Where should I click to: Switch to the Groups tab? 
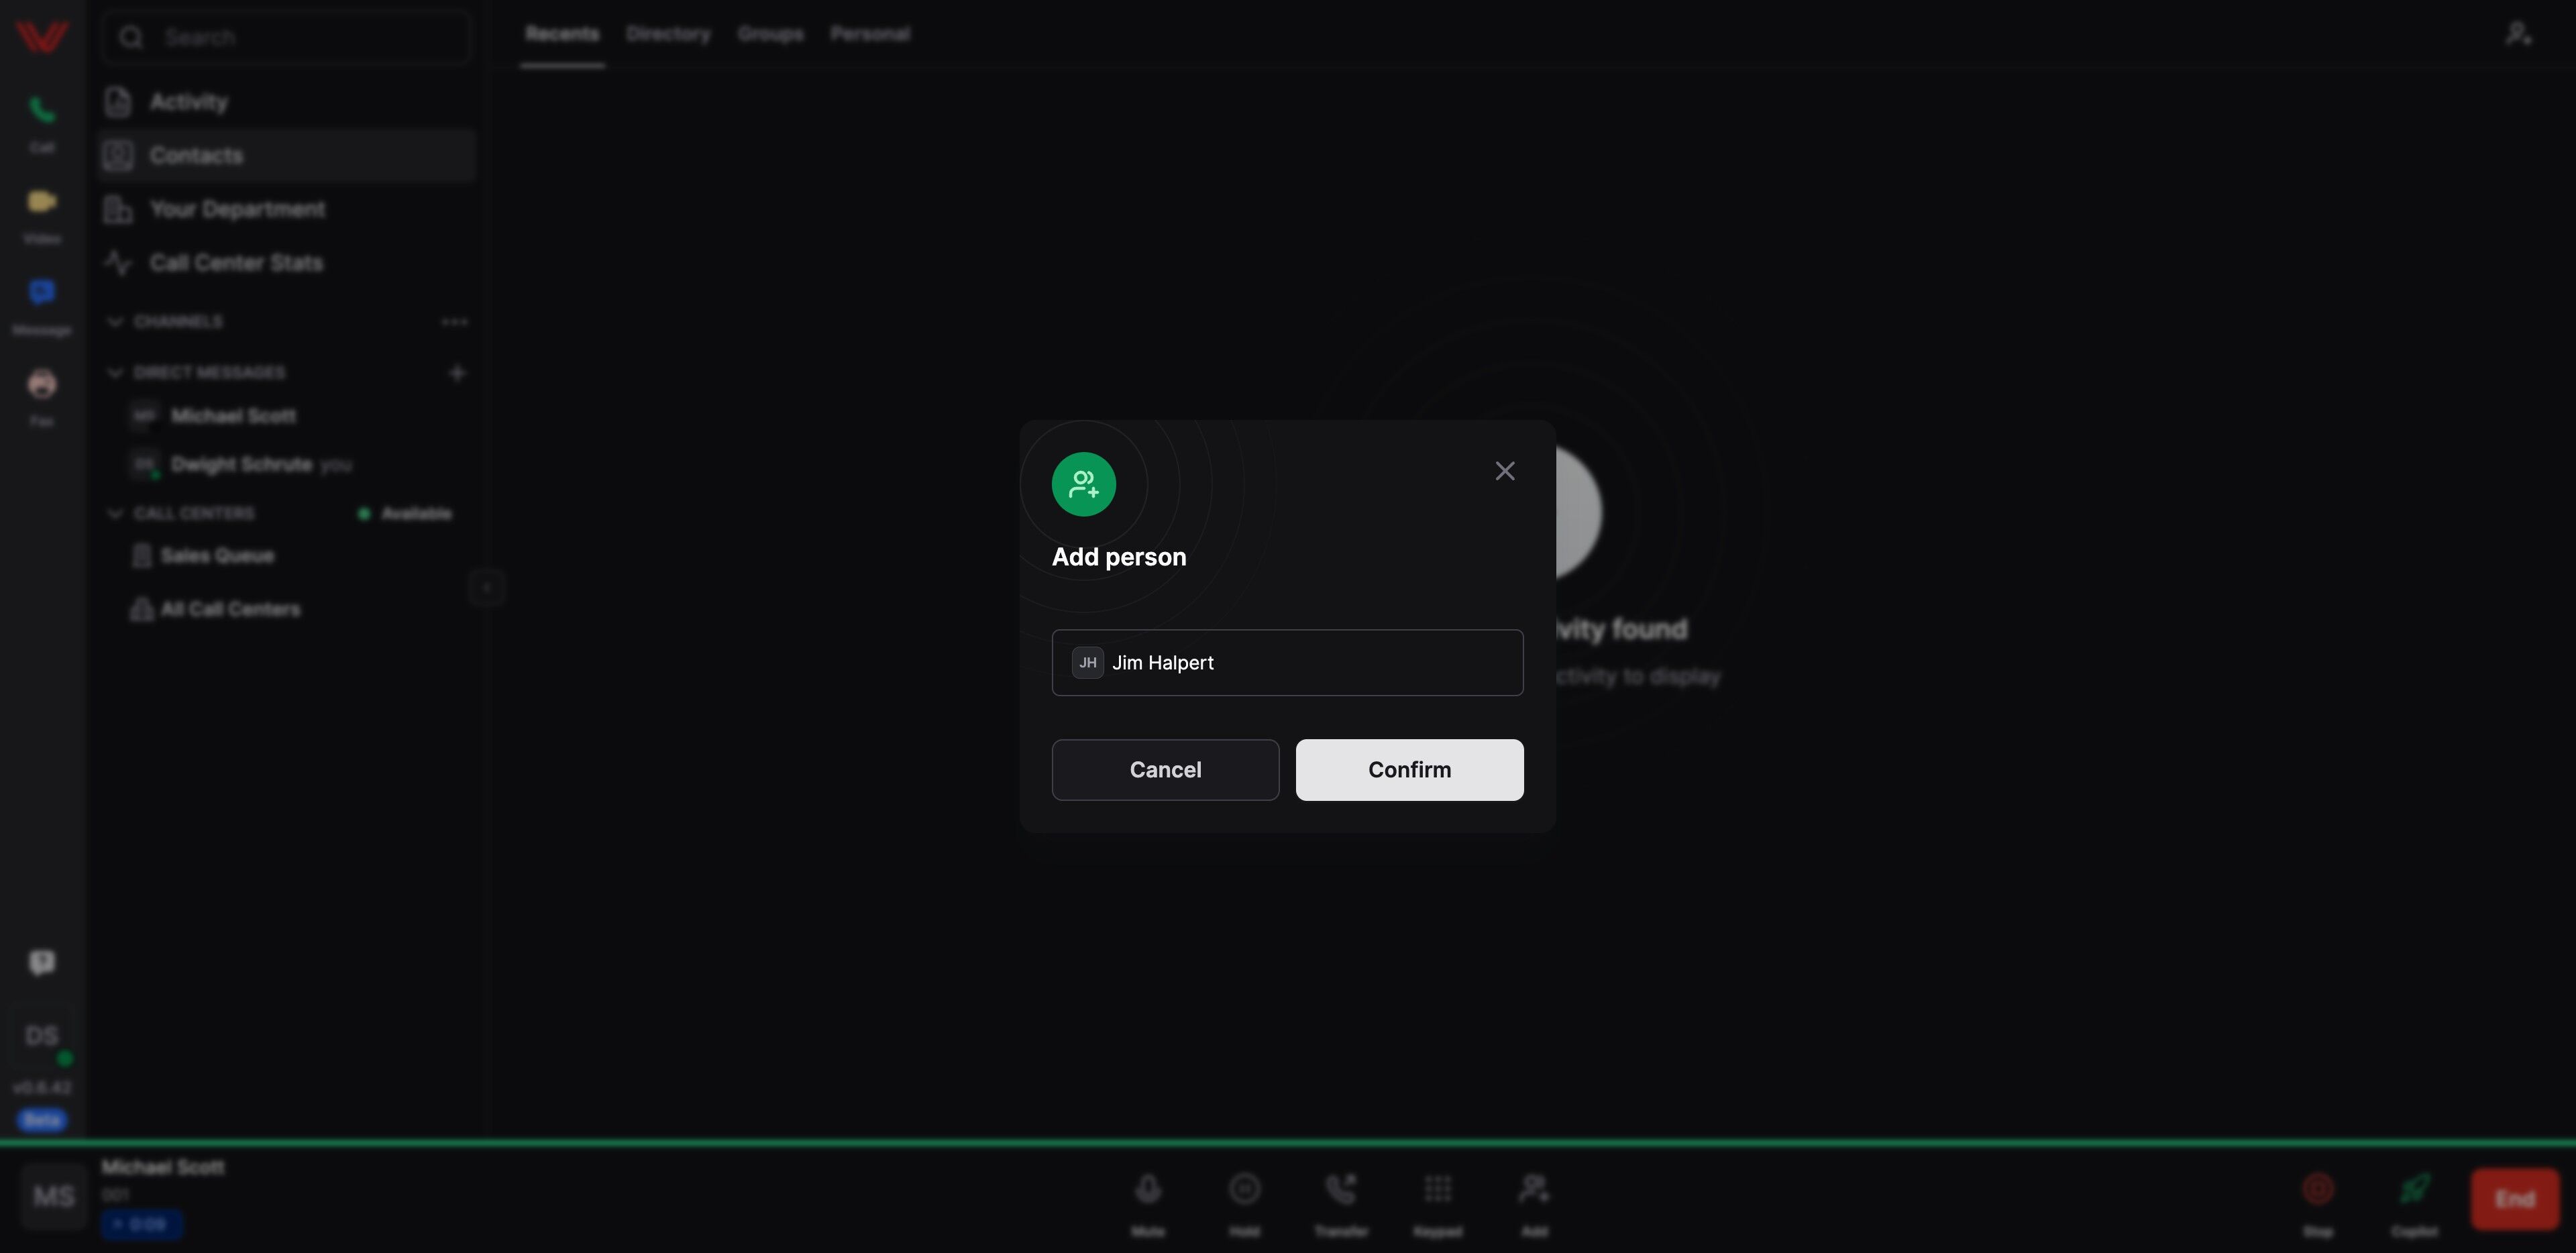[x=770, y=34]
